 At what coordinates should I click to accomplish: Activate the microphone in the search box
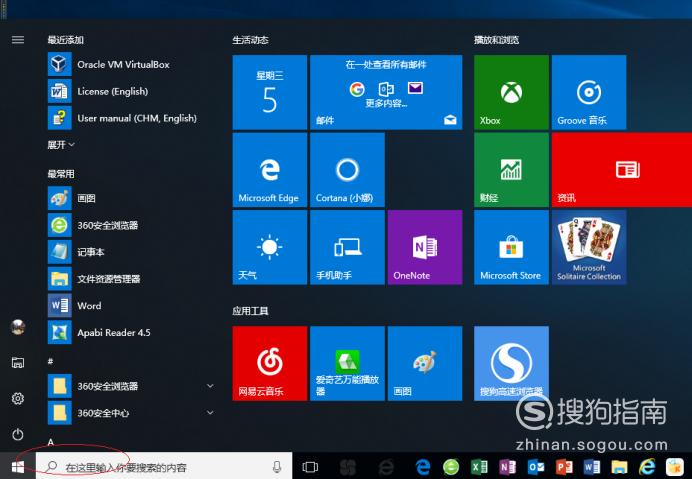click(x=277, y=467)
